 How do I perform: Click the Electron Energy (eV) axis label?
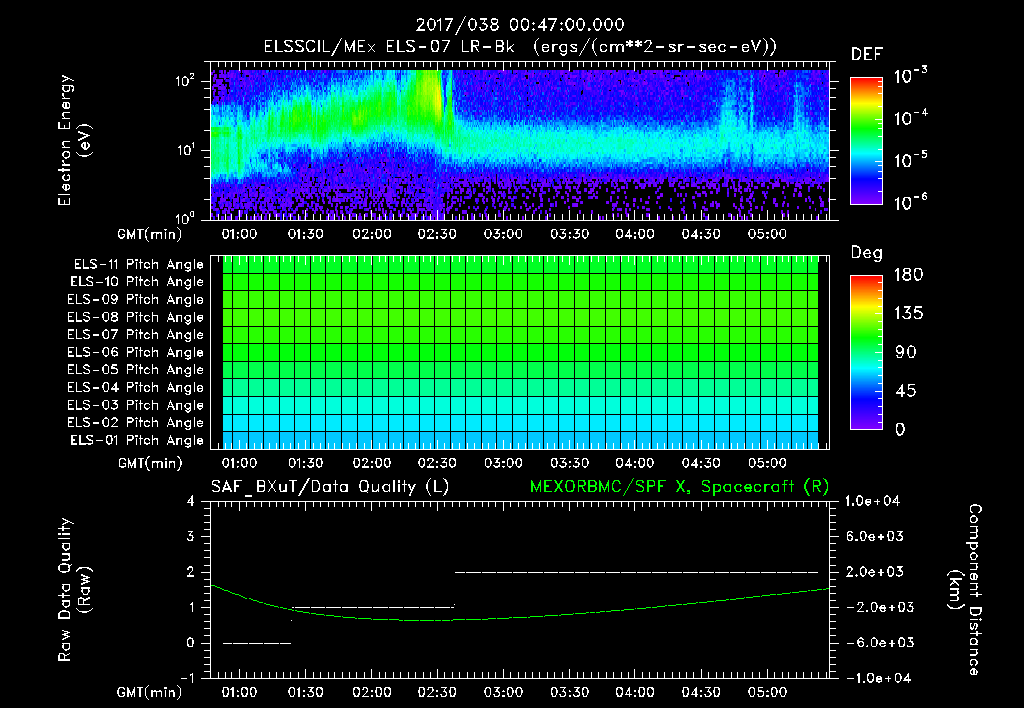[74, 140]
